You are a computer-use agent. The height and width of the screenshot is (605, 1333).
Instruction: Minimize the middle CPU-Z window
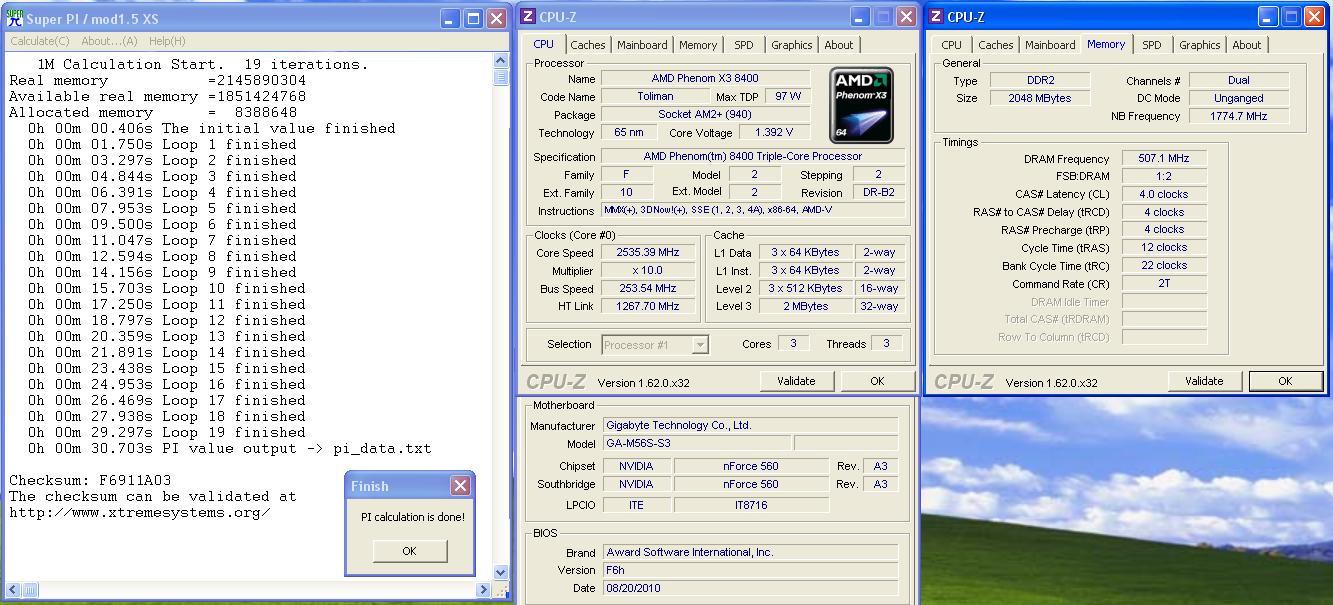pos(860,17)
